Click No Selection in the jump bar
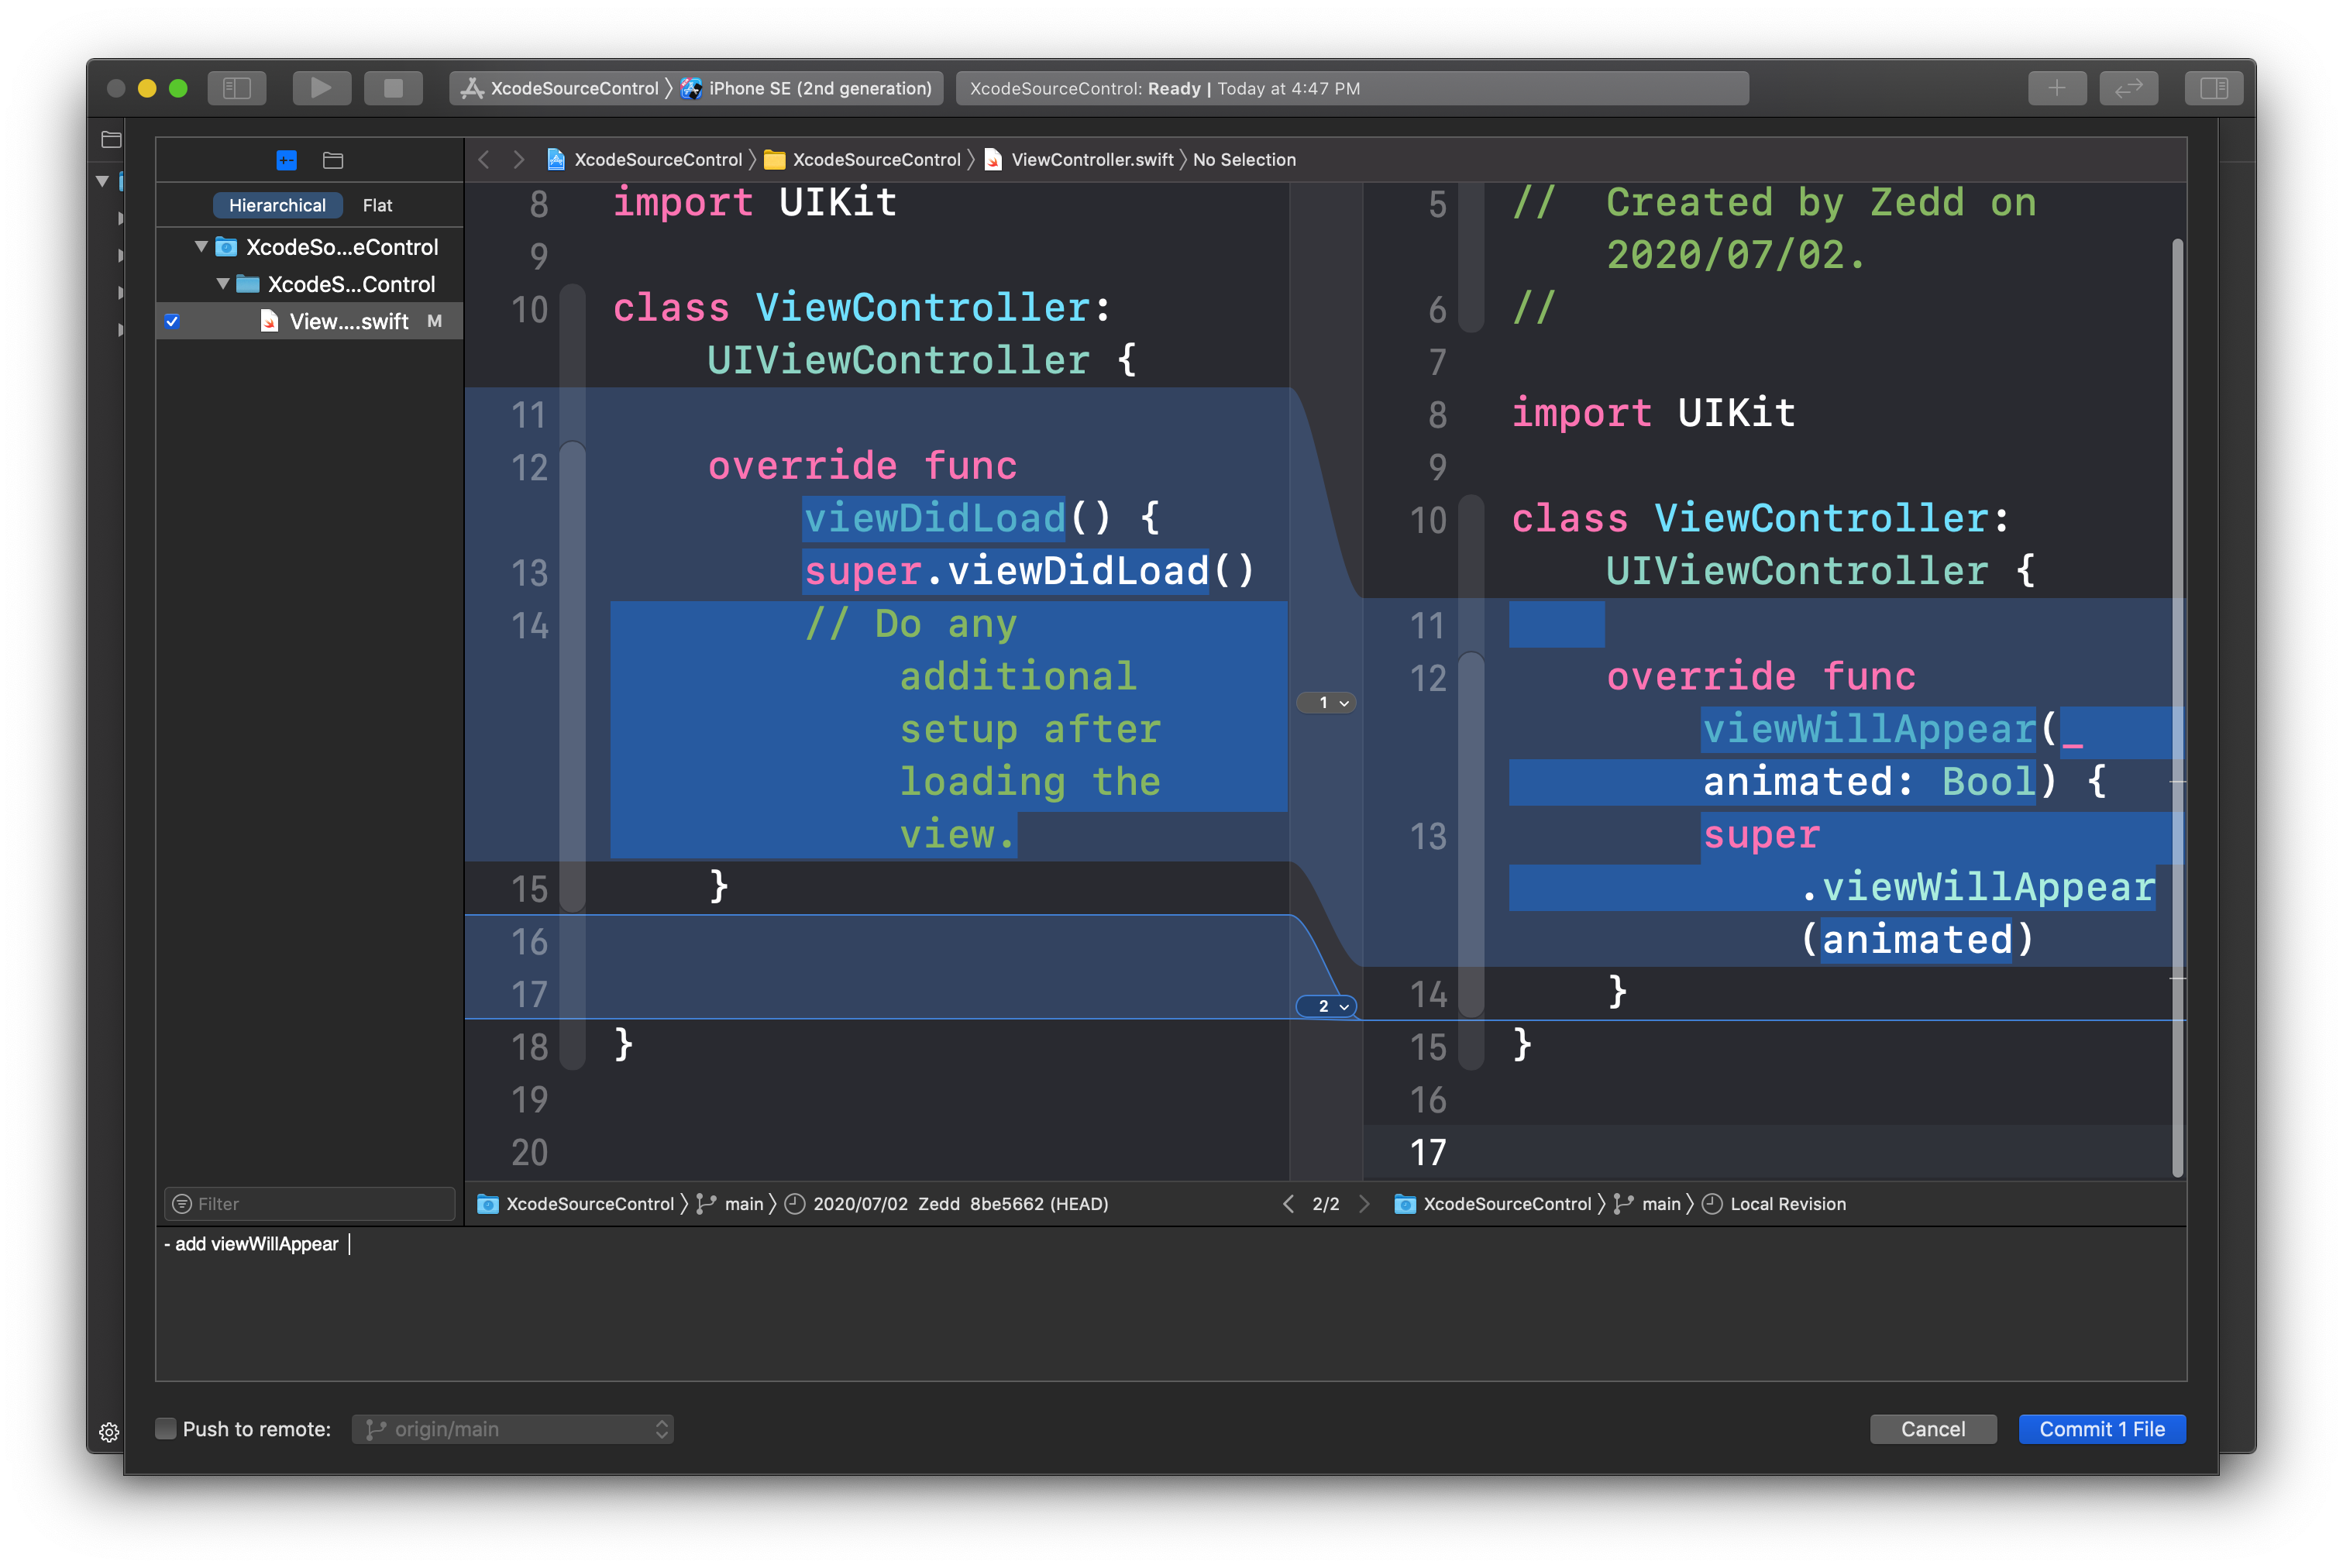Viewport: 2343px width, 1568px height. (1244, 159)
